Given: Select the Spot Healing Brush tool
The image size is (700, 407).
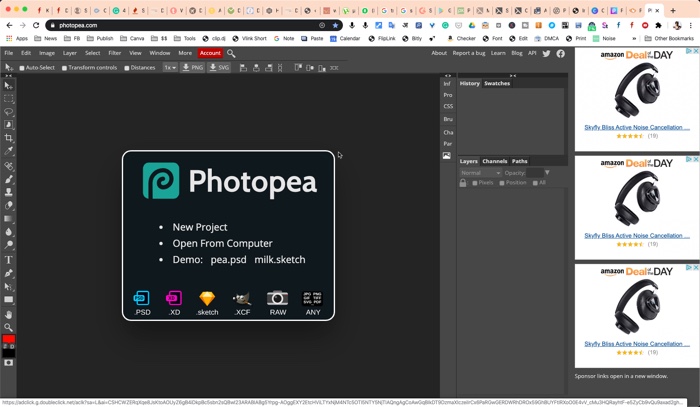Looking at the screenshot, I should coord(8,166).
